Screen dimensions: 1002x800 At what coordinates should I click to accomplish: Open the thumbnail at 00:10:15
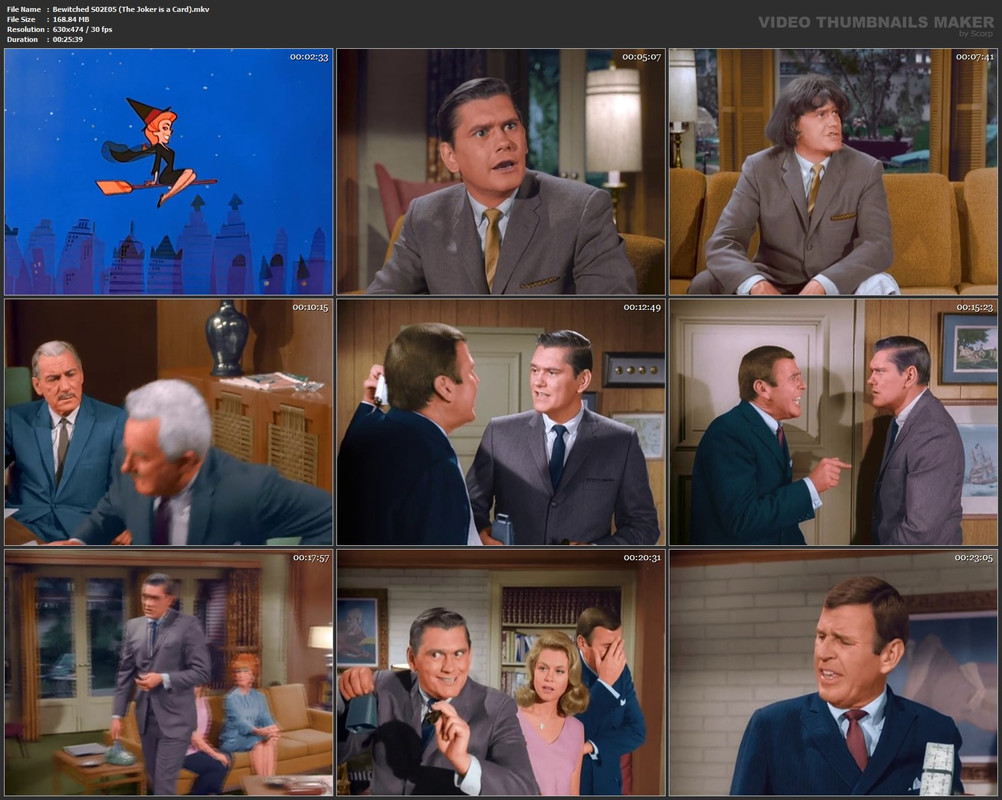tap(169, 422)
